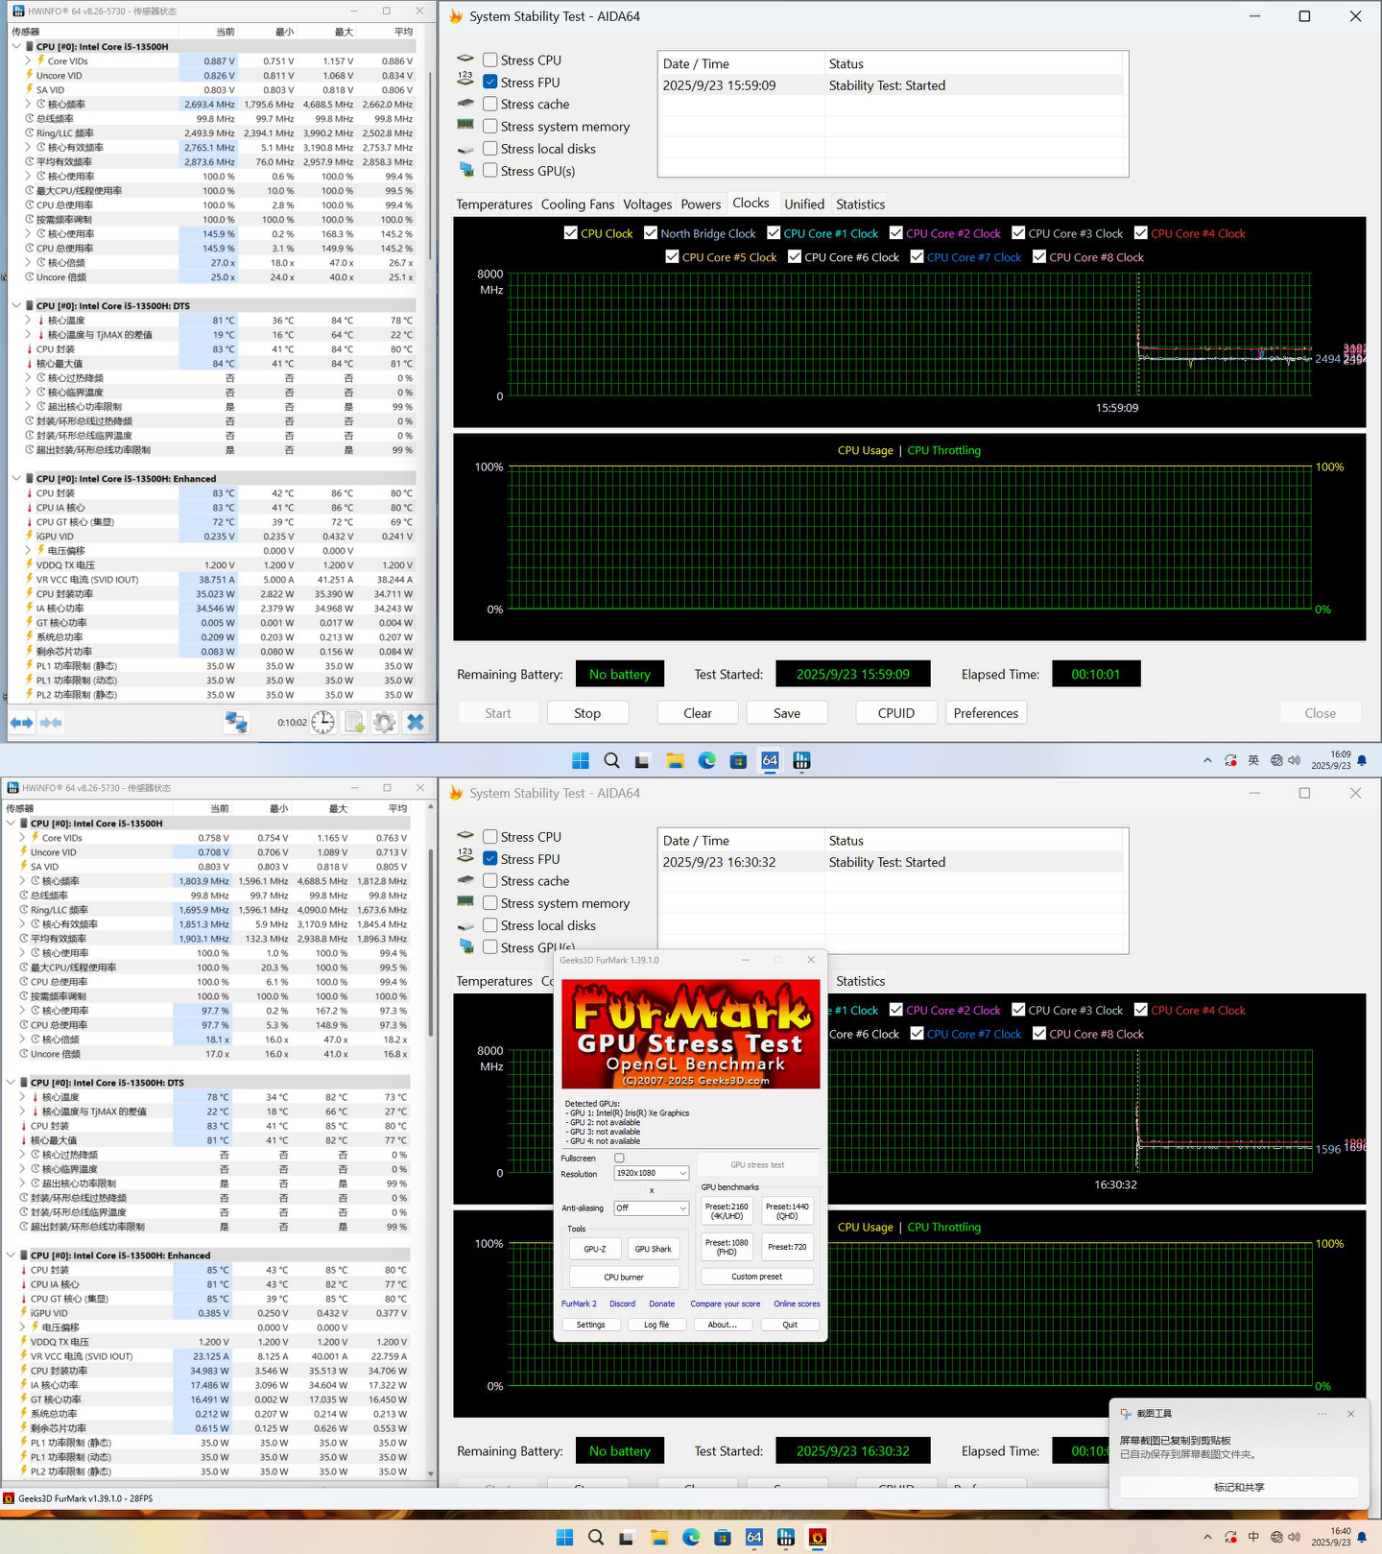Open the Online scores link in FurMark
The image size is (1382, 1554).
pos(797,1304)
